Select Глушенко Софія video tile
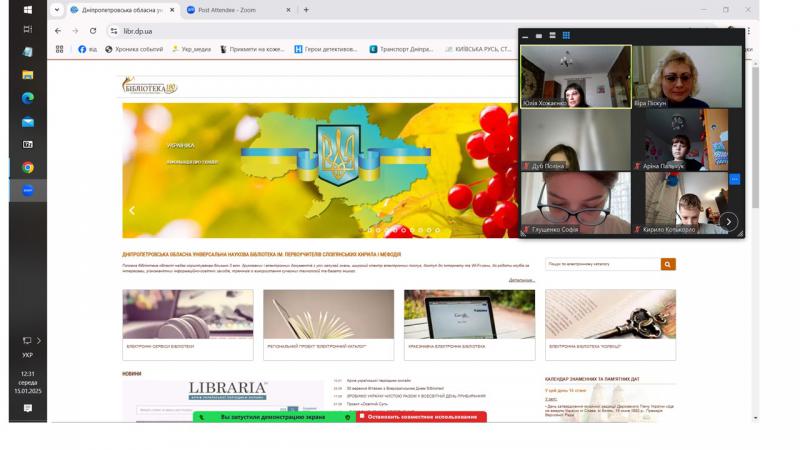800x450 pixels. coord(576,203)
